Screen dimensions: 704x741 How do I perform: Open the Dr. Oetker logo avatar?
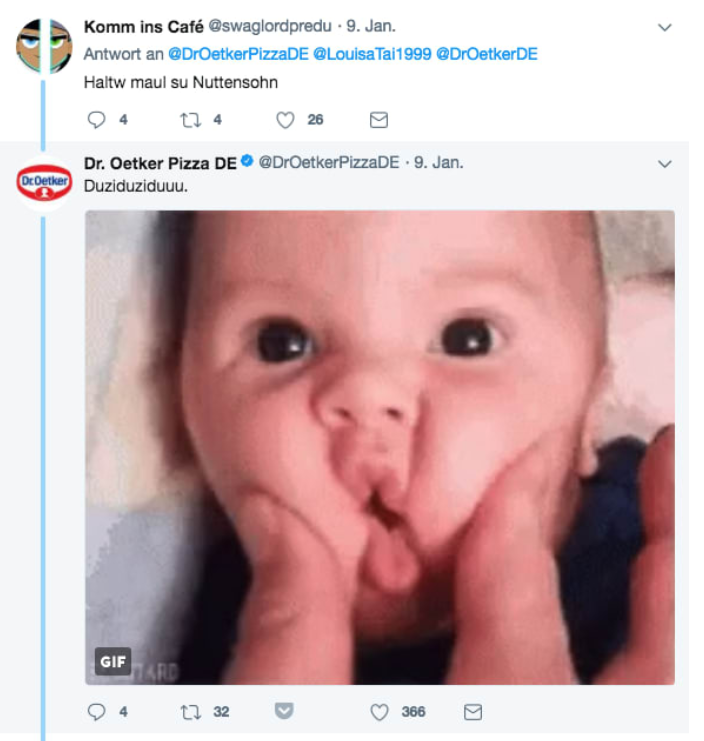[x=44, y=182]
